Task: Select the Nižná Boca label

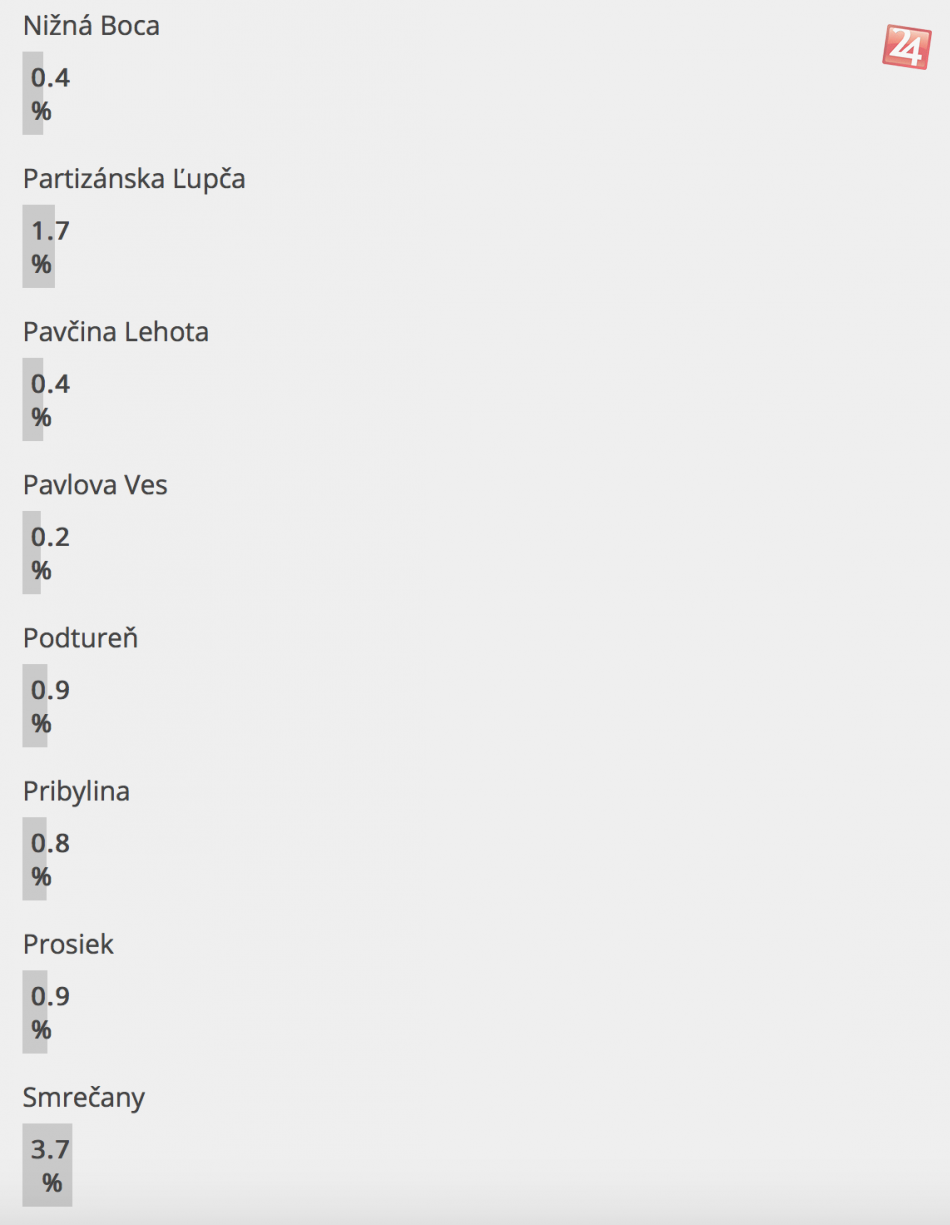Action: (x=91, y=26)
